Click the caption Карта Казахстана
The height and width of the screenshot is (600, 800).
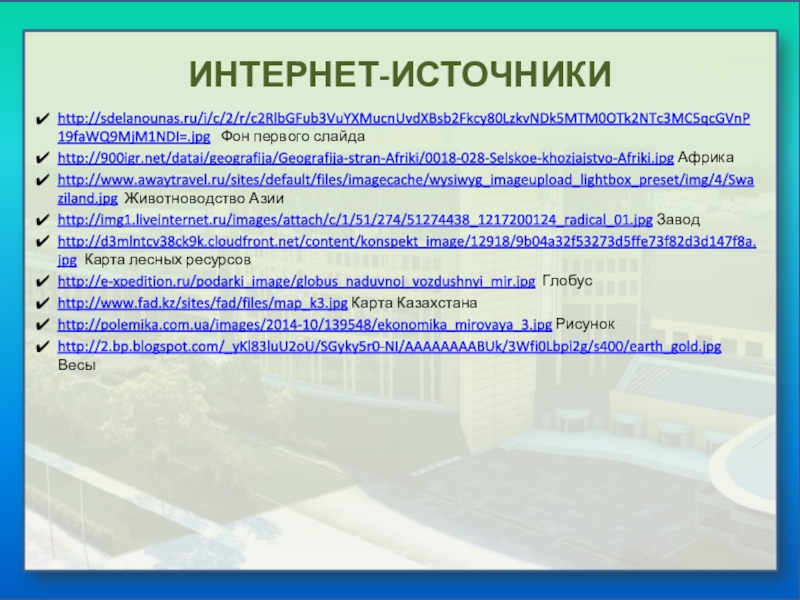point(414,303)
